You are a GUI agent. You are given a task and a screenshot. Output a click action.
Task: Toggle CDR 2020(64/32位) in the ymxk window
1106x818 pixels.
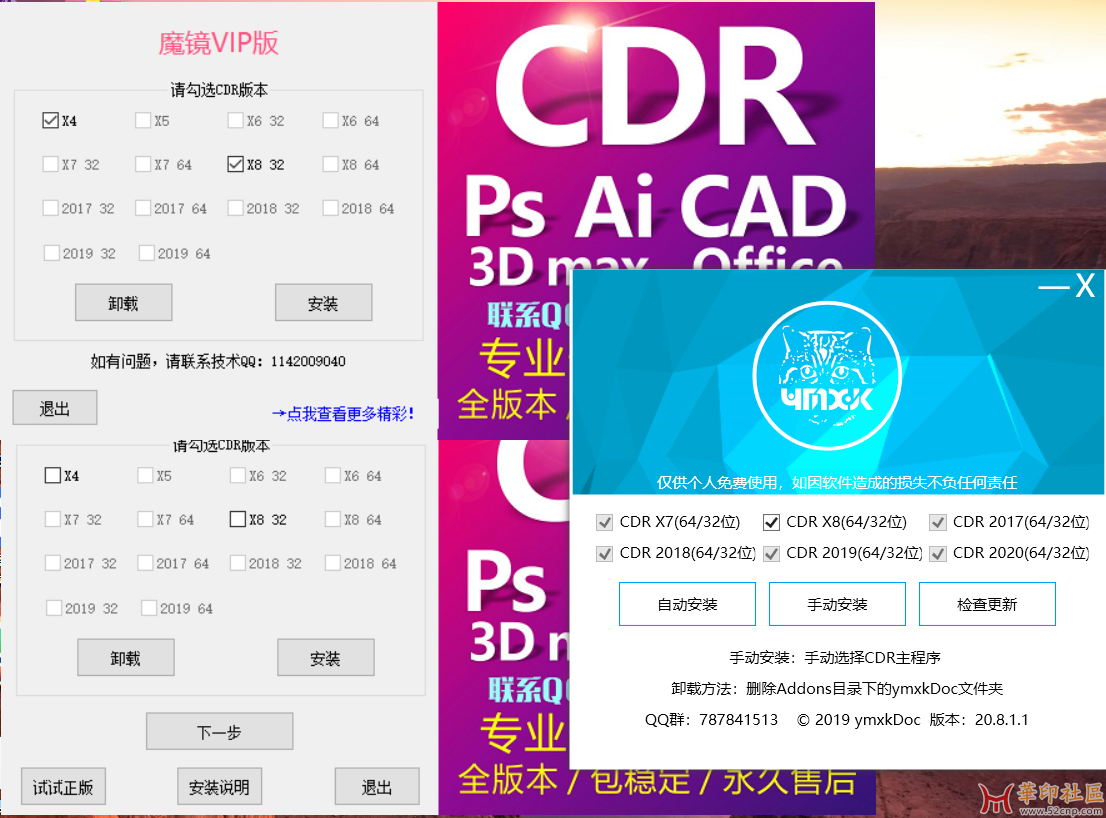point(937,554)
